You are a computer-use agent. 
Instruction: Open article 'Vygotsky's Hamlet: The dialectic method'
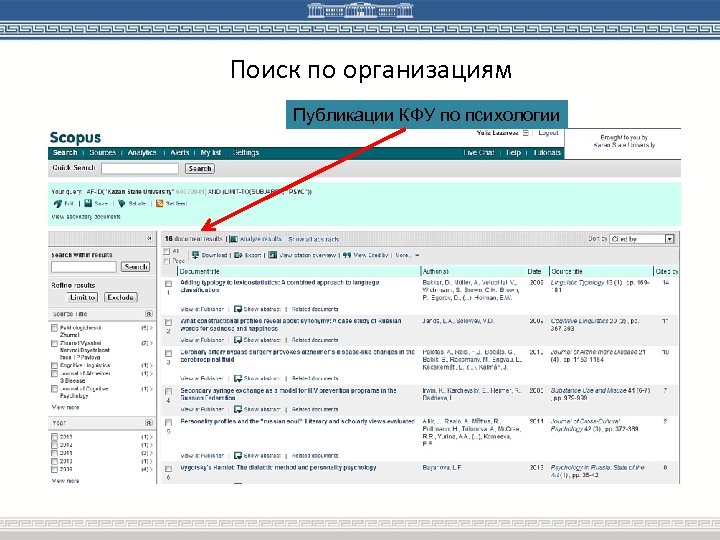point(278,467)
